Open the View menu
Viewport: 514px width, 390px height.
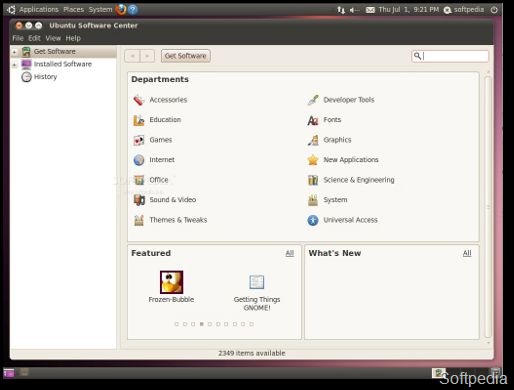click(53, 38)
